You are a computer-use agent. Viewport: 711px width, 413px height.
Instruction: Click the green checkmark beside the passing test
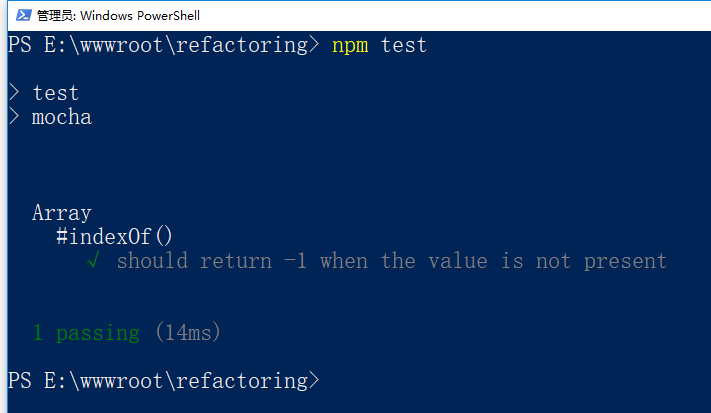coord(93,261)
